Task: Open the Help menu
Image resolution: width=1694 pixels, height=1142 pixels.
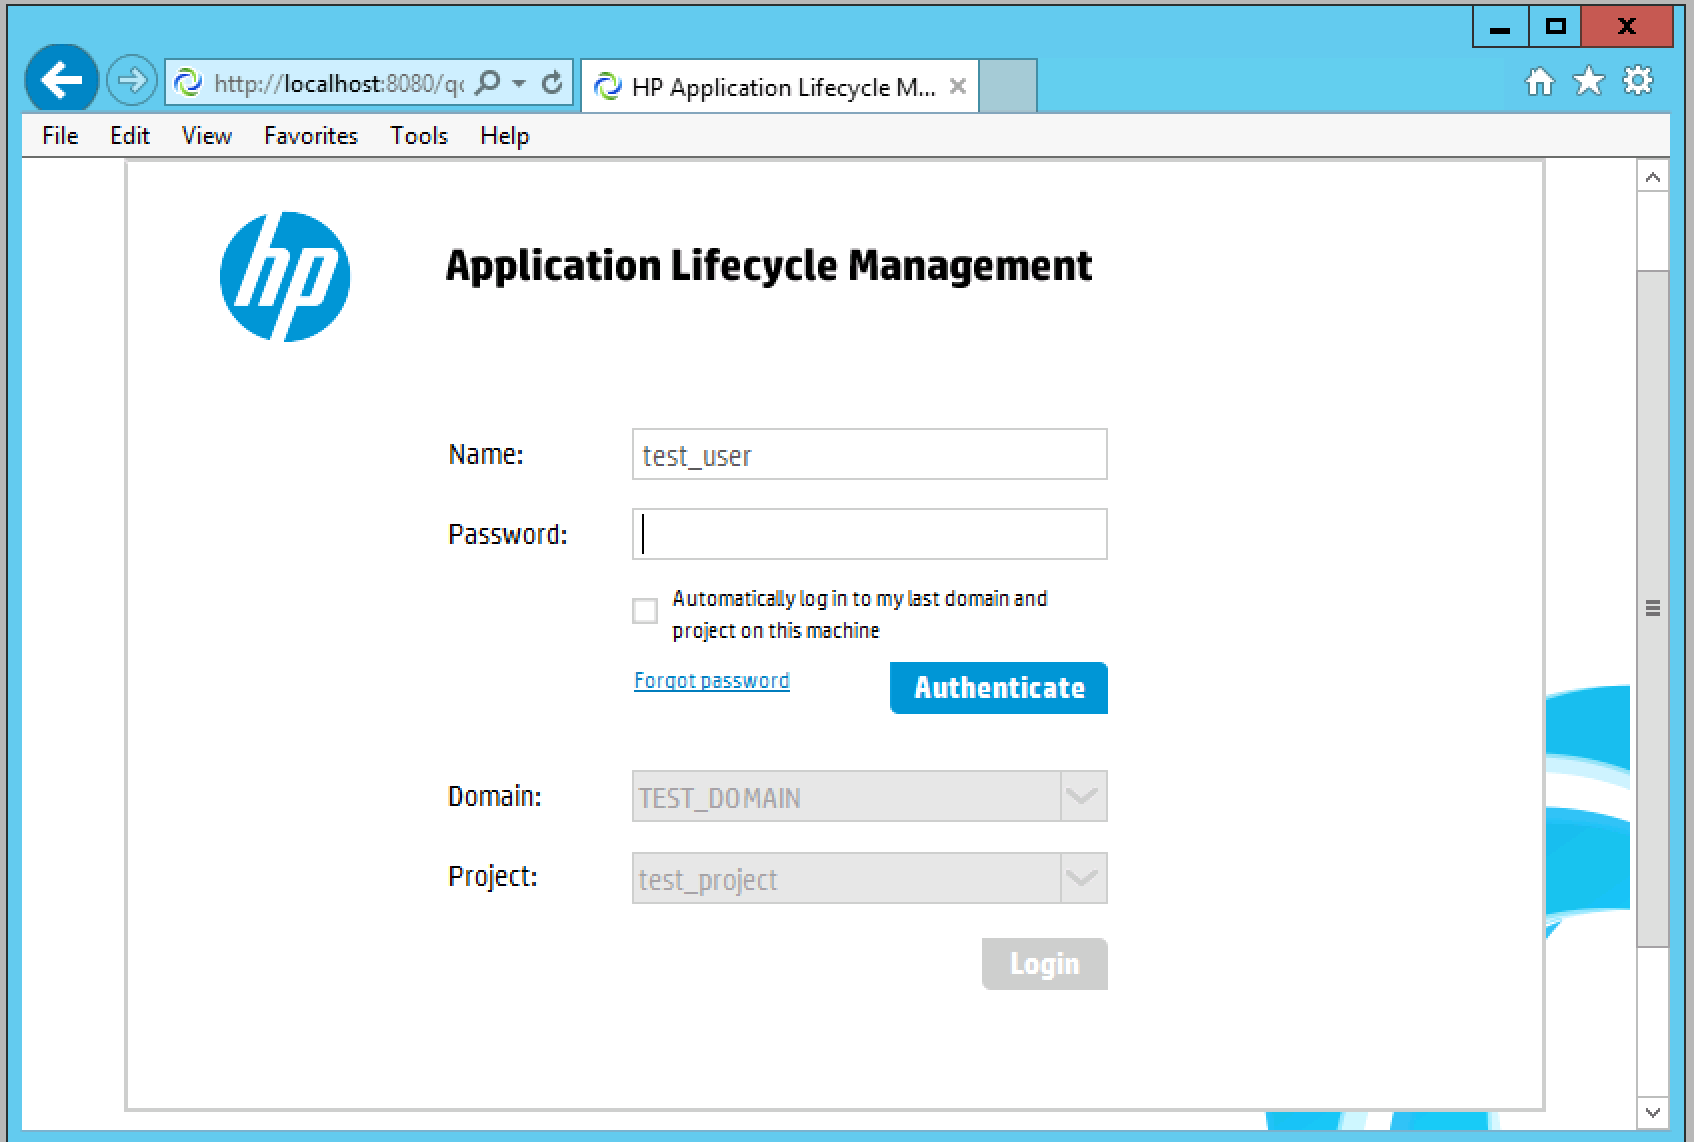Action: click(x=504, y=135)
